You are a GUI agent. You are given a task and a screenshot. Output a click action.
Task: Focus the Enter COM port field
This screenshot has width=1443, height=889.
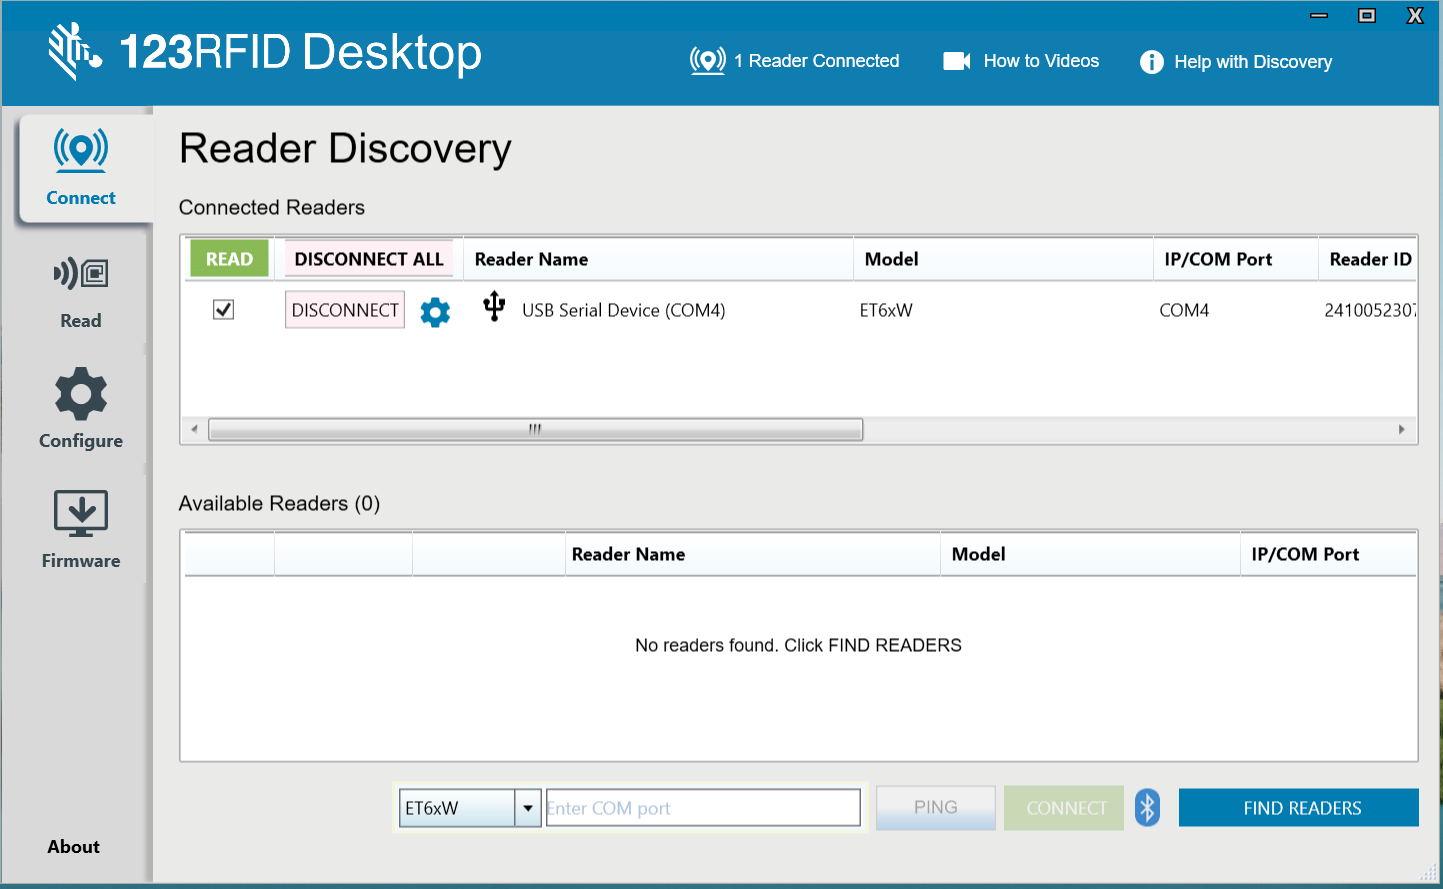[x=703, y=808]
